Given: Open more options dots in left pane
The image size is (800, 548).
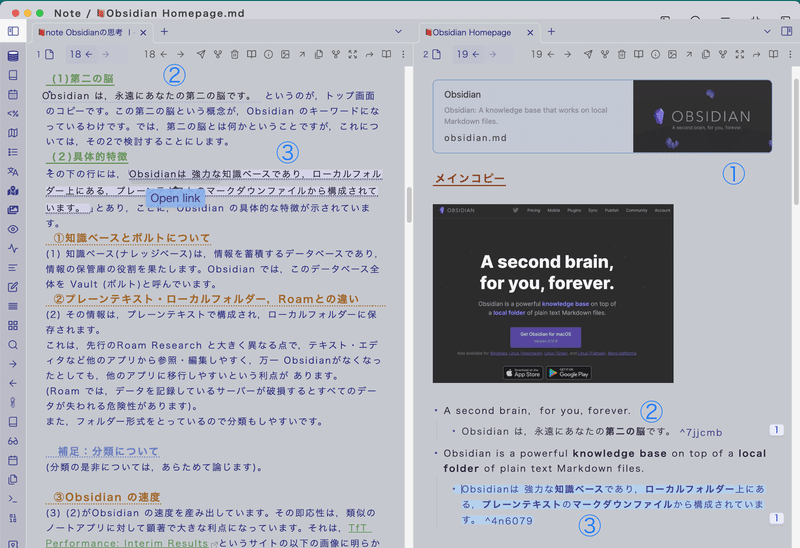Looking at the screenshot, I should tap(403, 54).
